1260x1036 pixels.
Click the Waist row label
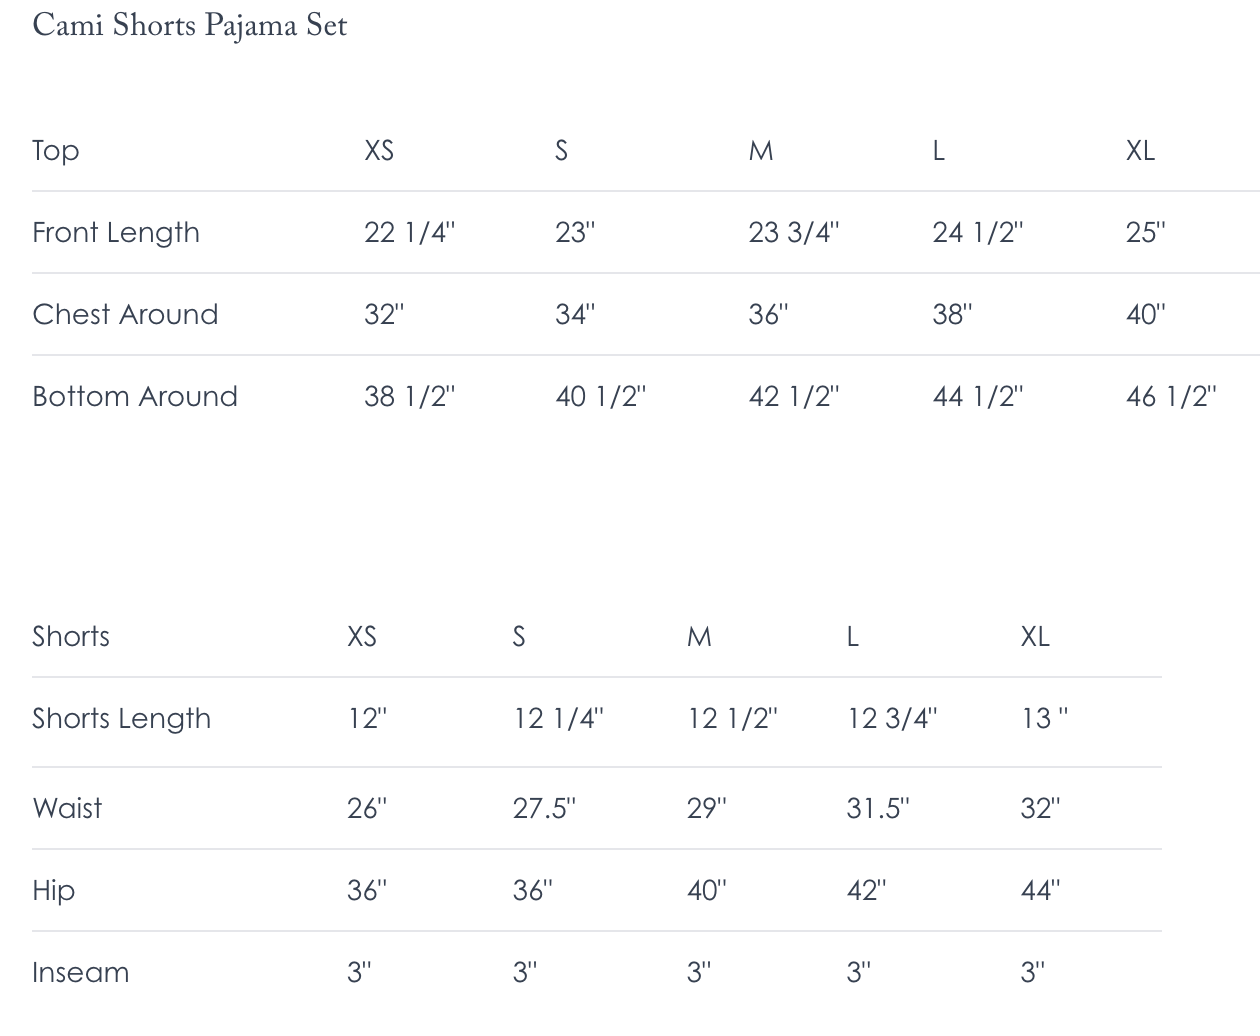click(67, 808)
